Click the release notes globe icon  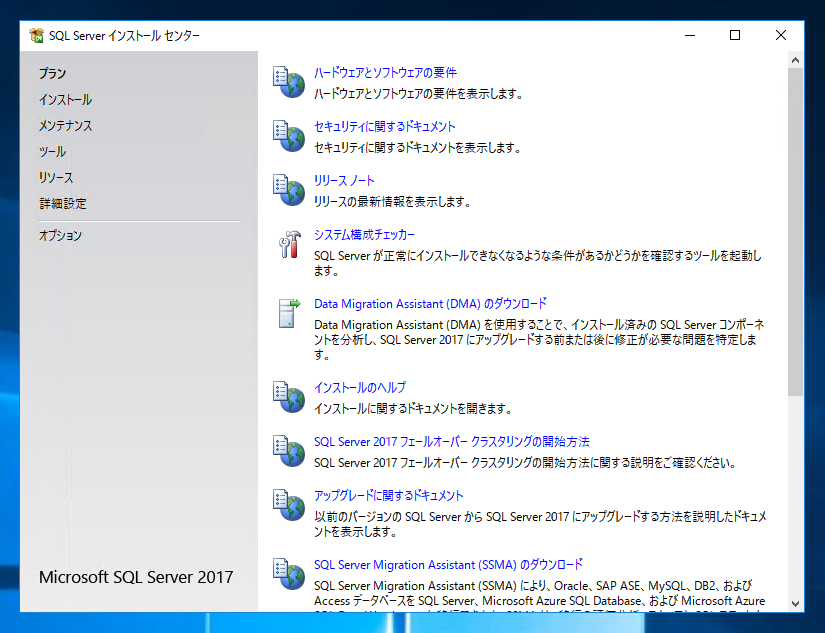(289, 190)
